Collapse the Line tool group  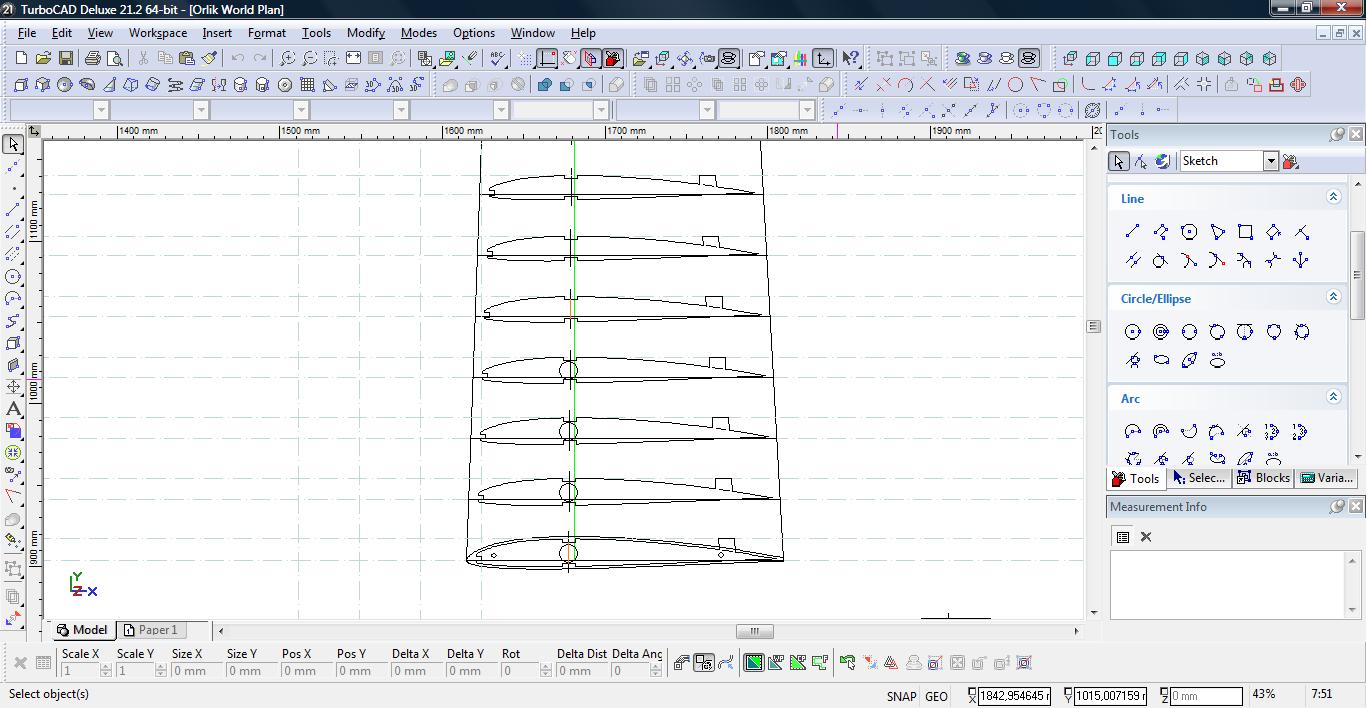point(1332,198)
